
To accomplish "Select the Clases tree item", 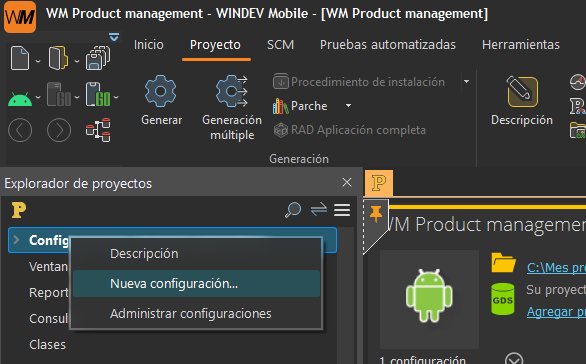I will pos(47,345).
